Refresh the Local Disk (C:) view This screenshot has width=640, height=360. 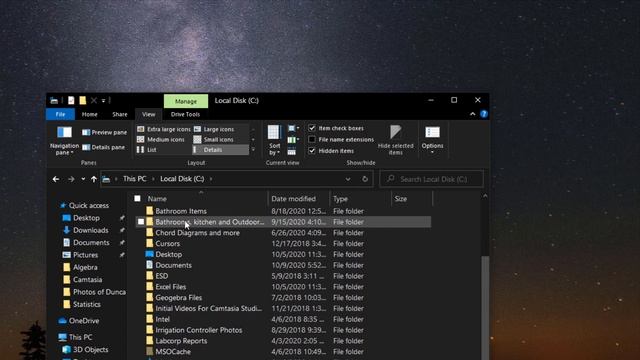365,179
